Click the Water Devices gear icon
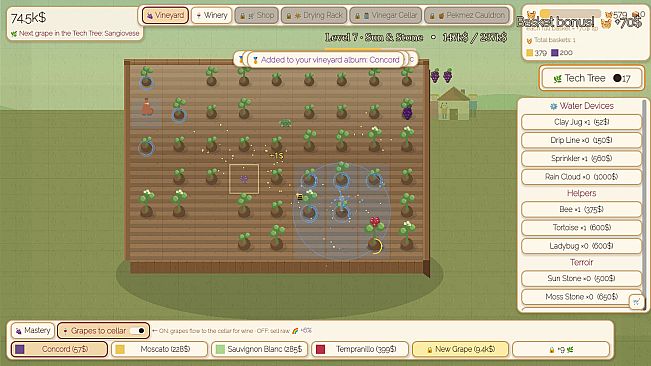Viewport: 651px width, 366px height. point(553,106)
